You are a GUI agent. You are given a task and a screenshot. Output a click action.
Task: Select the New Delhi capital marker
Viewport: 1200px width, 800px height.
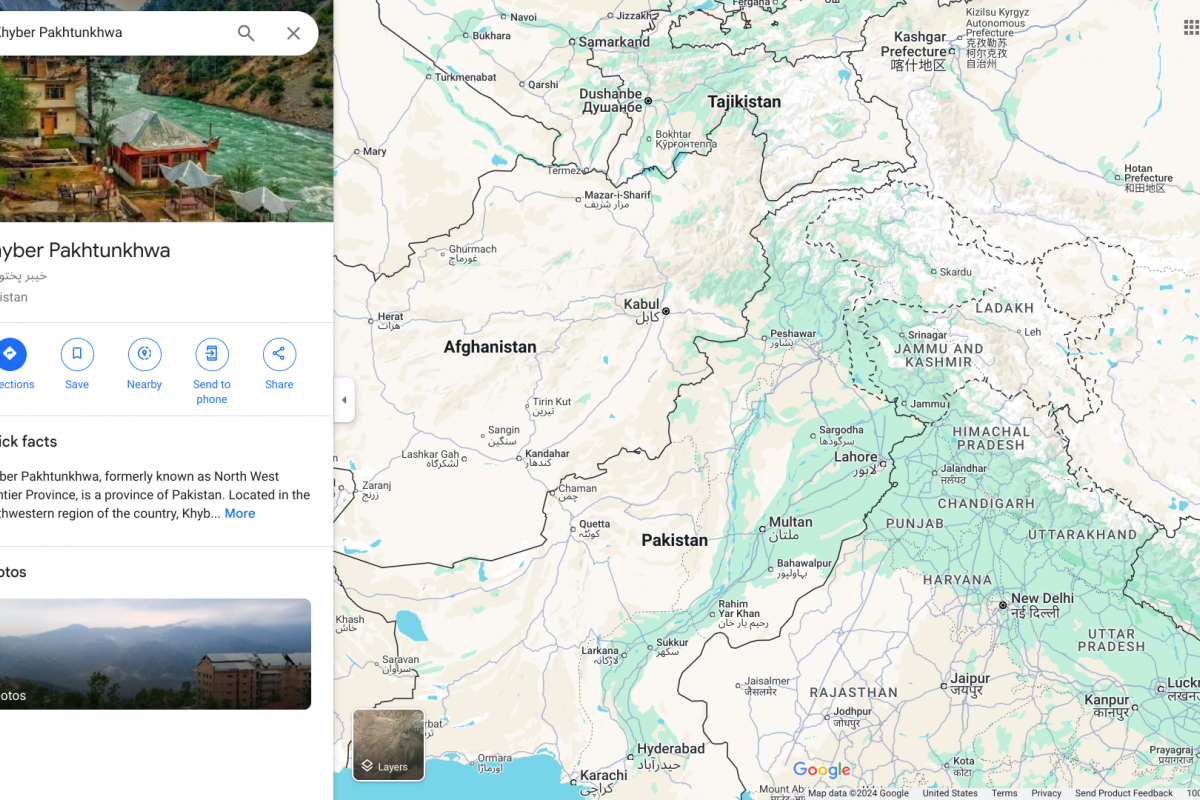tap(1003, 605)
